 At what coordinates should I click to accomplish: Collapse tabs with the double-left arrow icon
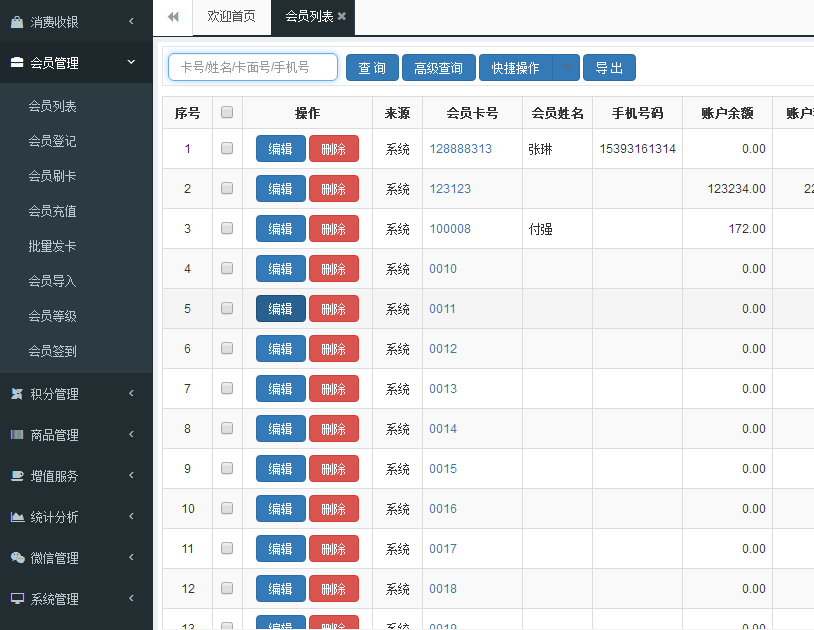pos(173,17)
